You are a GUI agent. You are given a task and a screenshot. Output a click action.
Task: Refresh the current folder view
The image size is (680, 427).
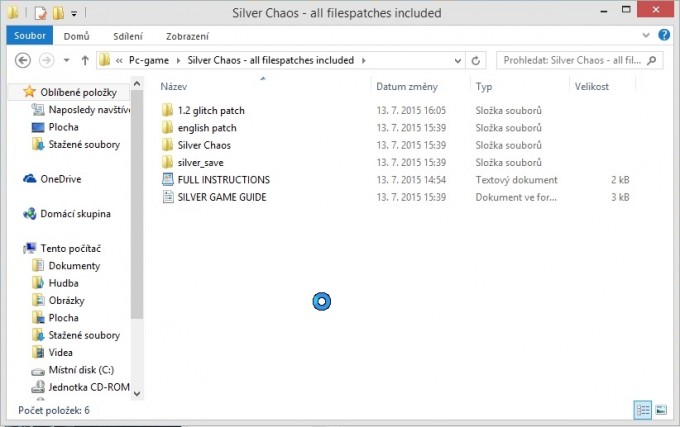[476, 61]
